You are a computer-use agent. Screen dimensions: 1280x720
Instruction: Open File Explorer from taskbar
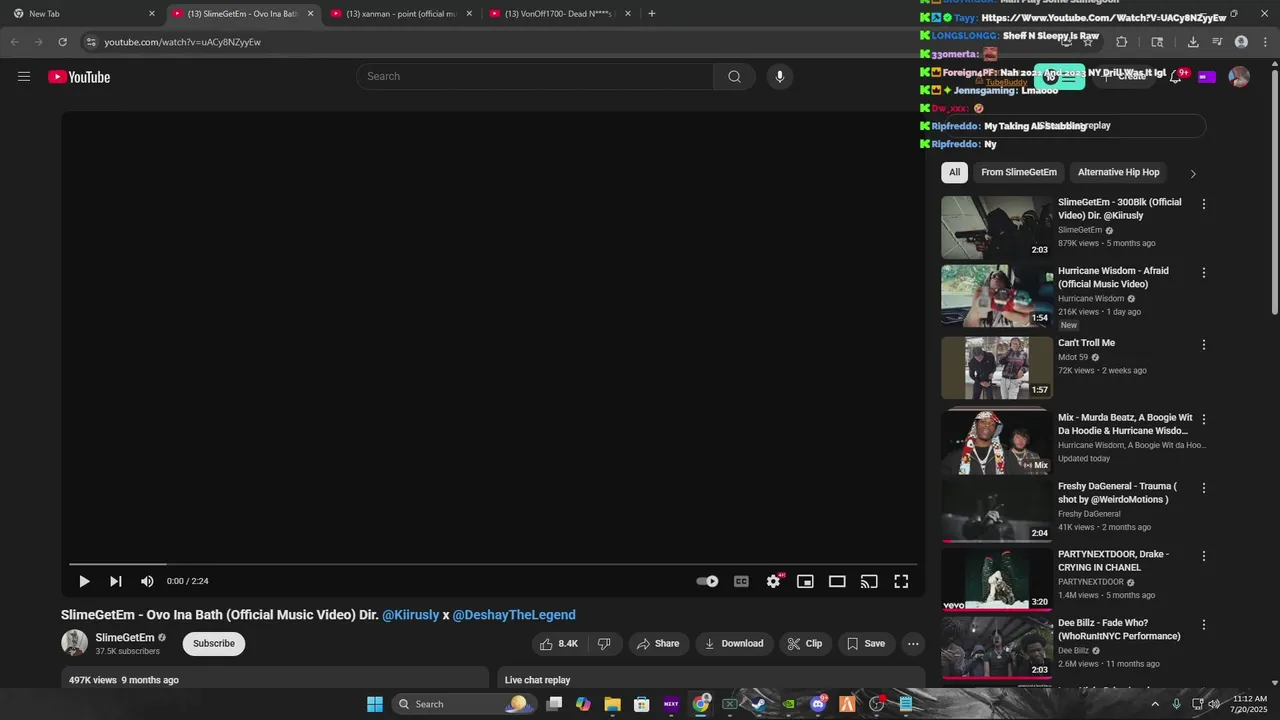coord(612,704)
